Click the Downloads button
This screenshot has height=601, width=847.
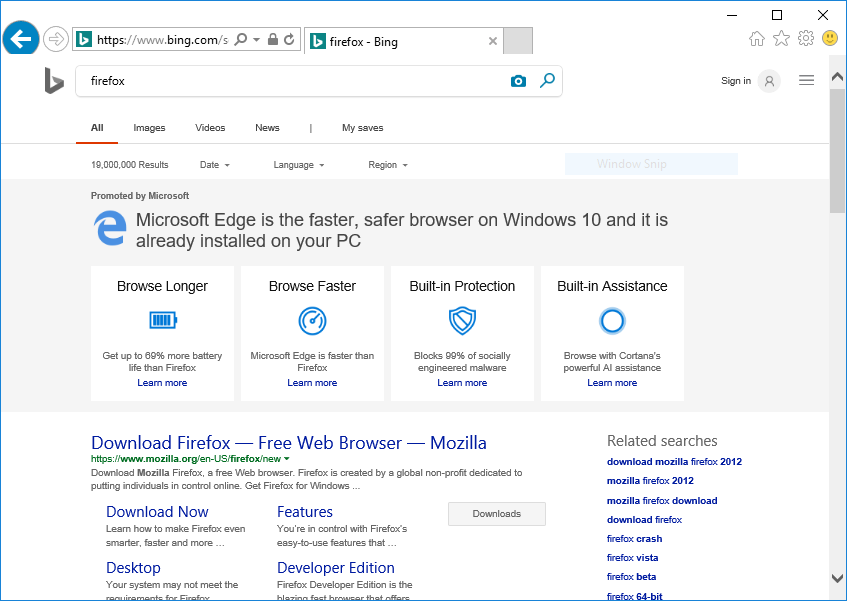coord(496,514)
